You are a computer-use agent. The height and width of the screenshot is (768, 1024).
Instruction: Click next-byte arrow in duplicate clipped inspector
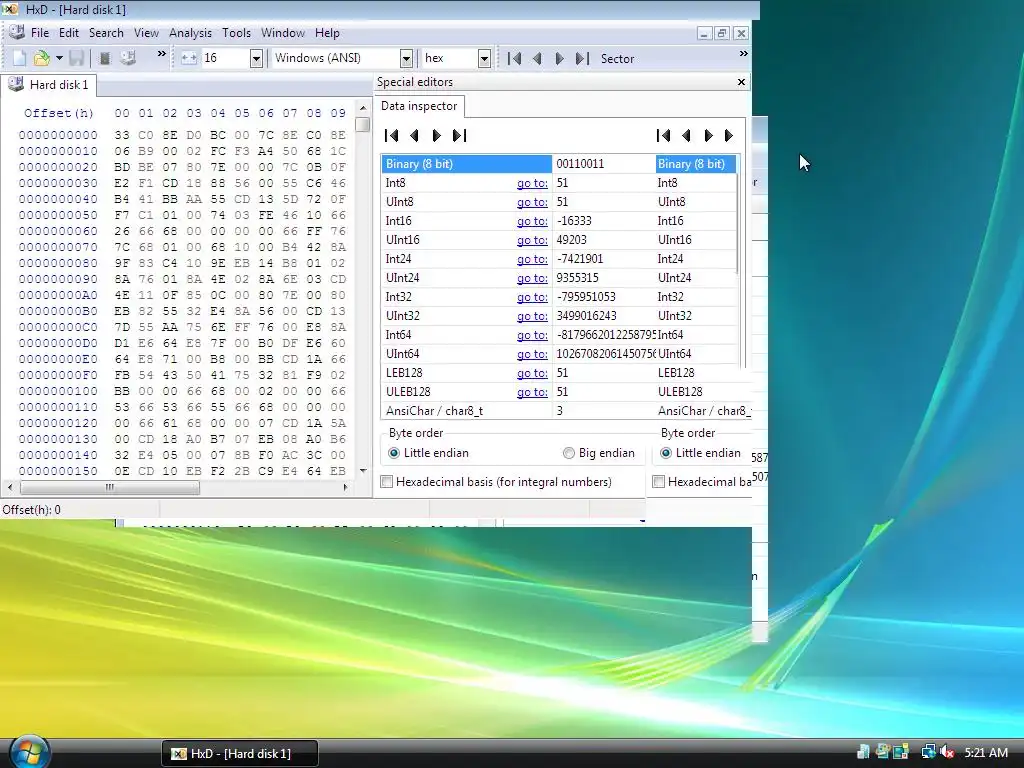click(x=708, y=135)
